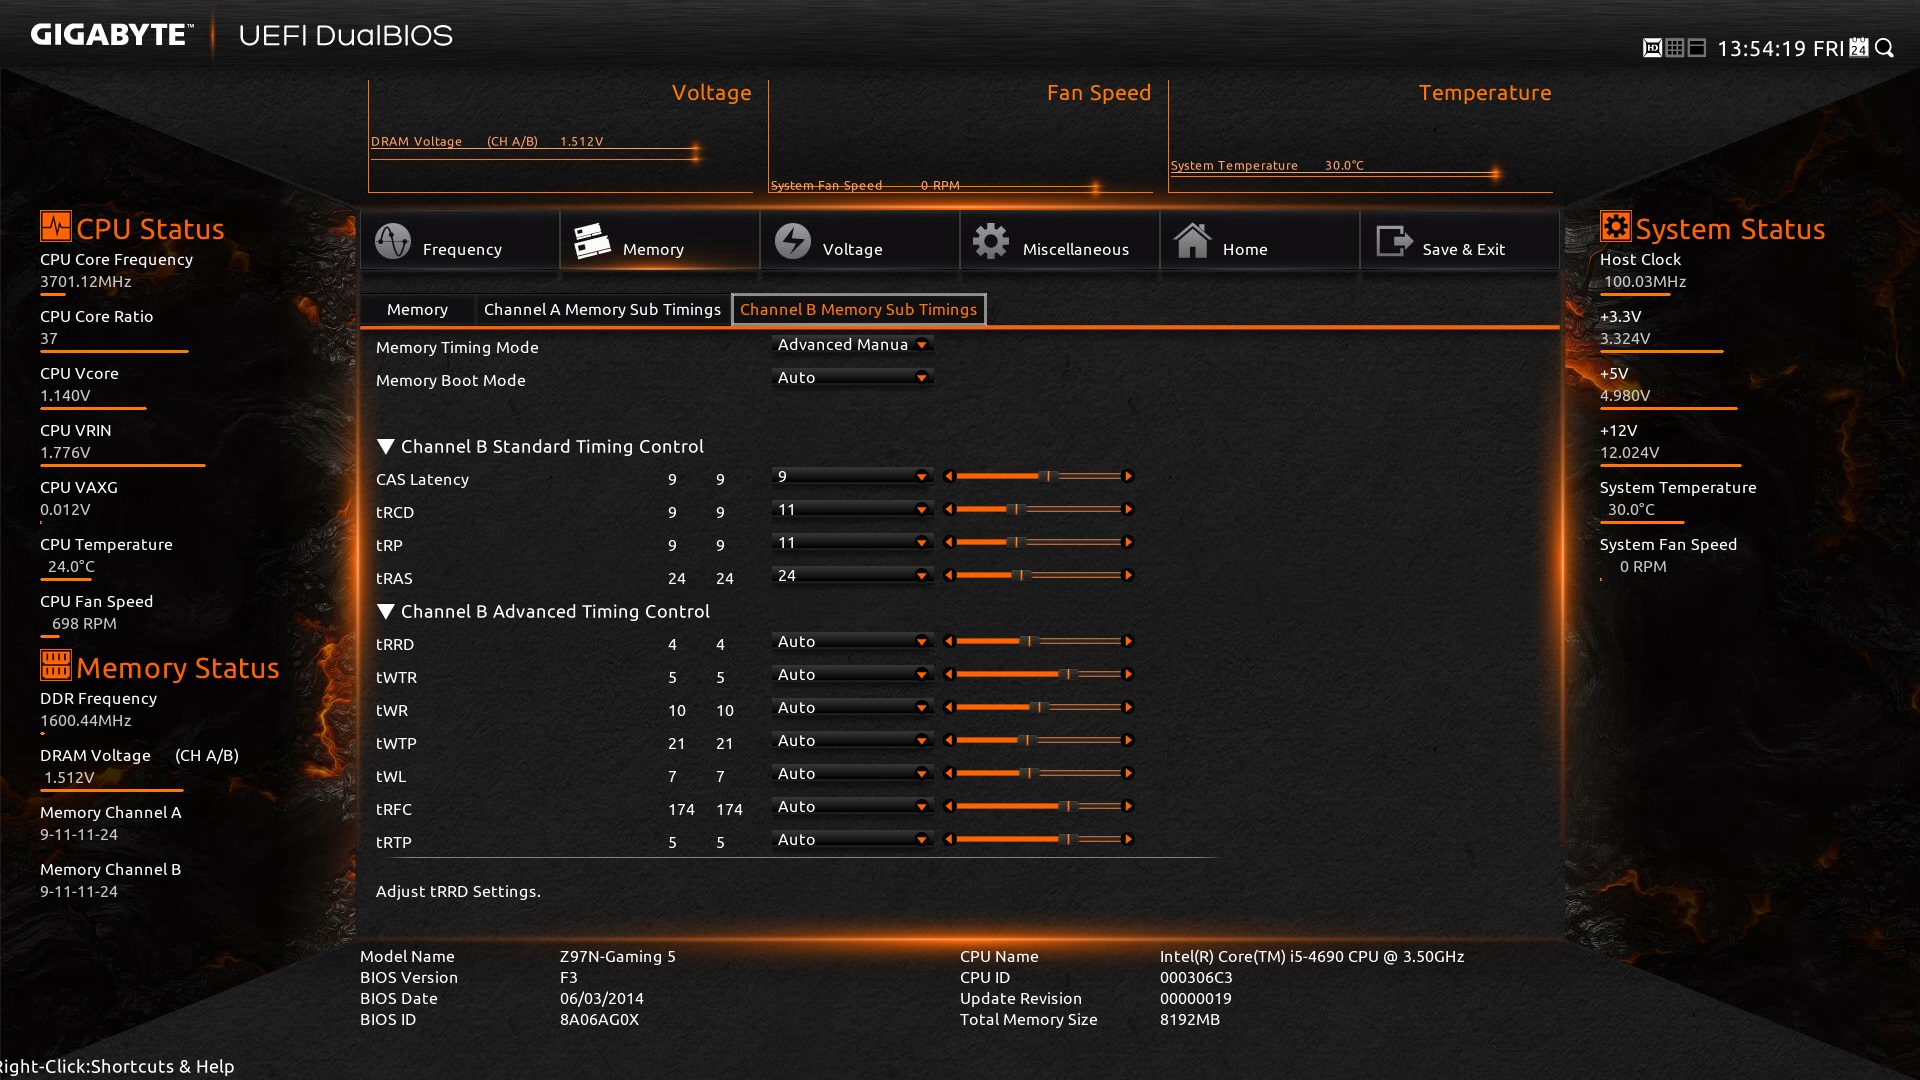Click the tWTP slider track
Image resolution: width=1920 pixels, height=1080 pixels.
point(1038,740)
